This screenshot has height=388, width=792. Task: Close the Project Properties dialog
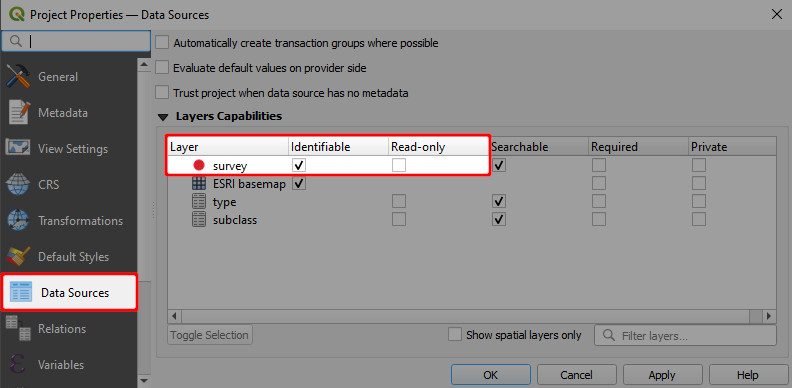pos(777,15)
